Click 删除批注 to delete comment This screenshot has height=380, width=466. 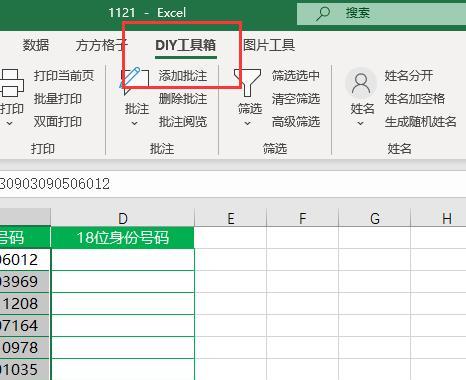point(183,99)
